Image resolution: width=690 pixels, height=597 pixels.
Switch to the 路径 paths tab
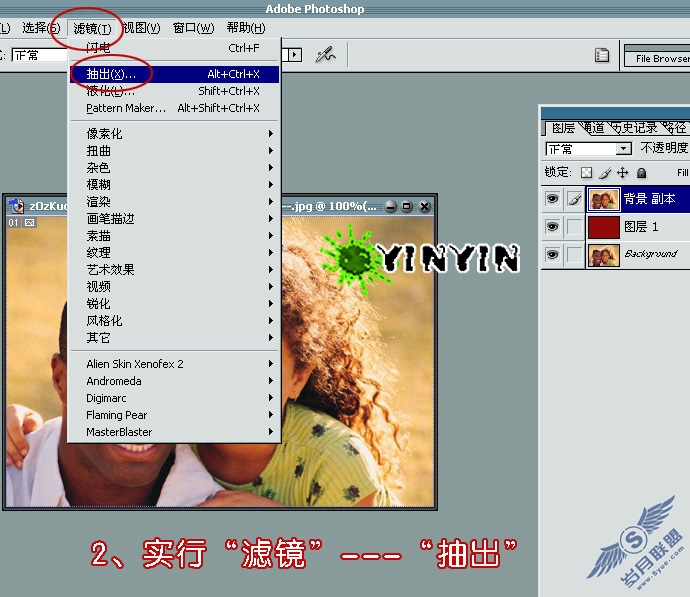(x=674, y=128)
